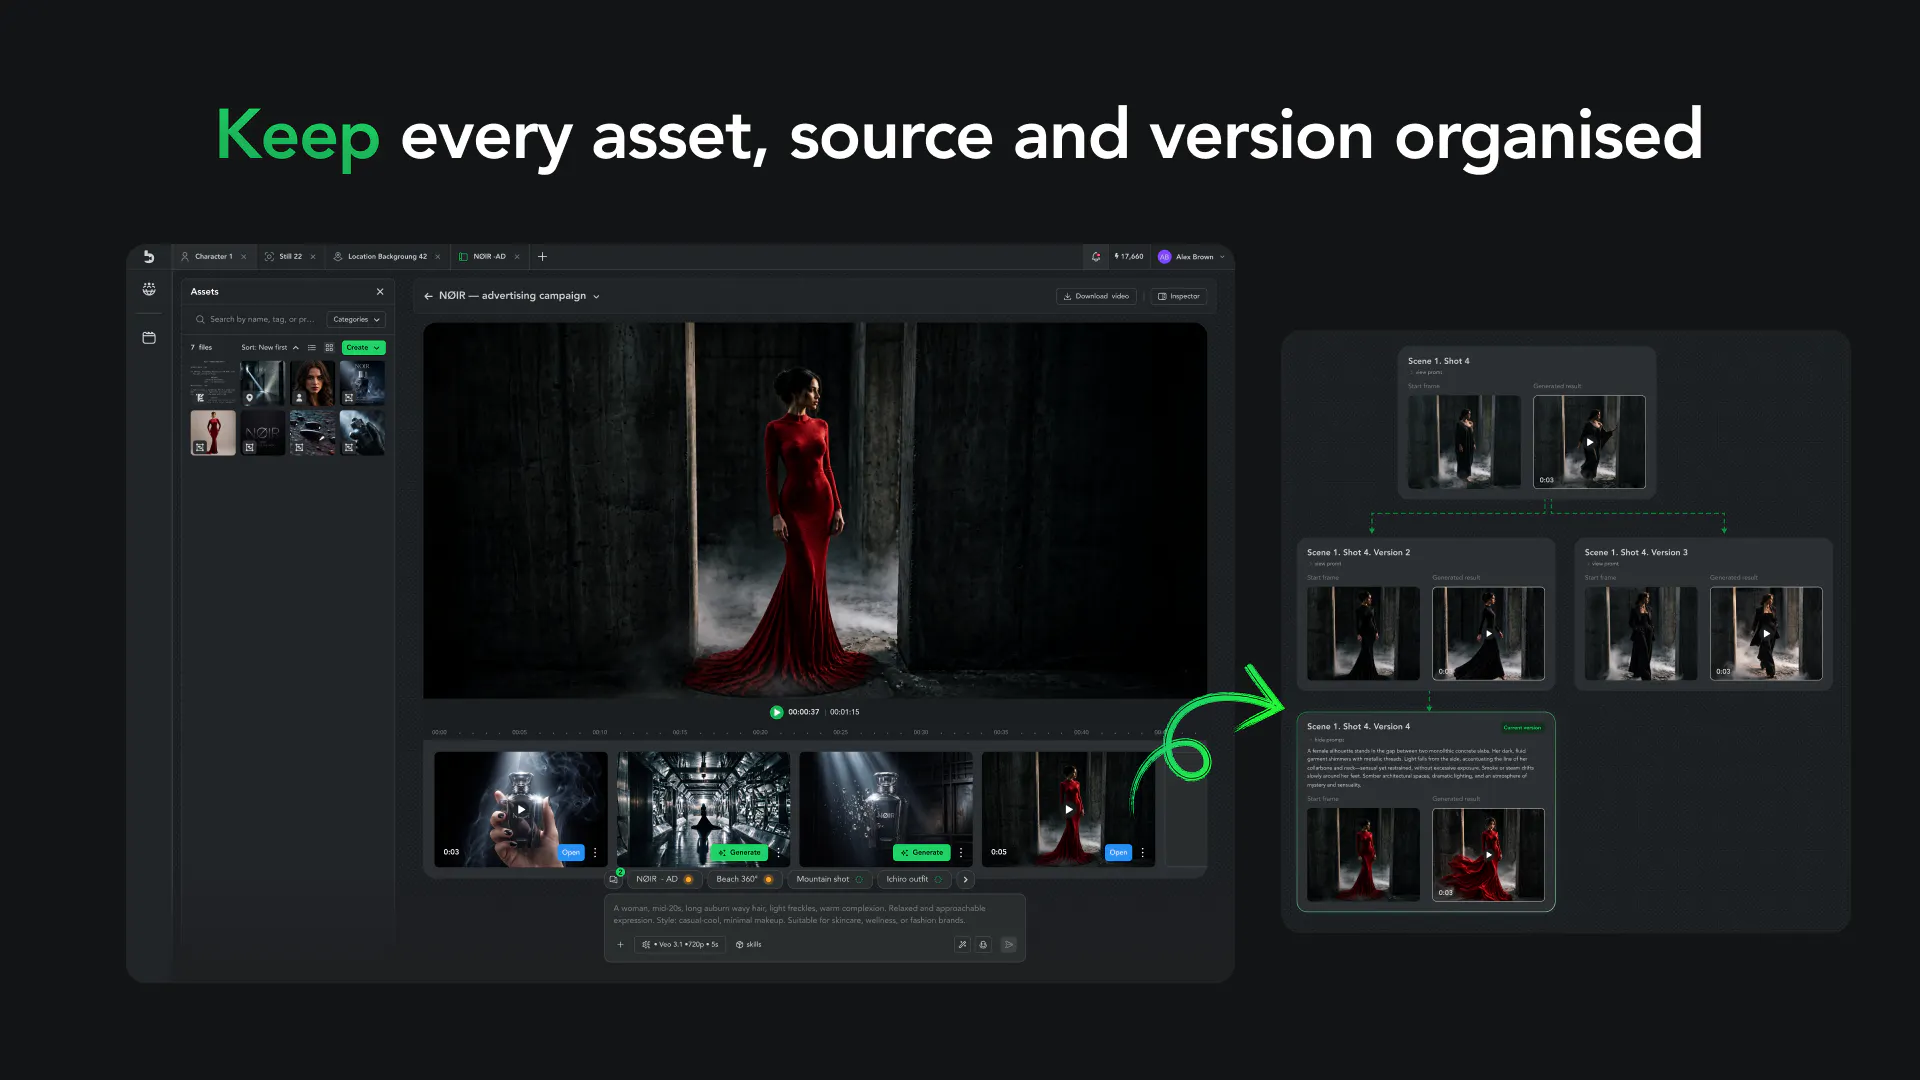The image size is (1920, 1080).
Task: Open three-dot menu on perfume light-beam clip
Action: coord(961,853)
